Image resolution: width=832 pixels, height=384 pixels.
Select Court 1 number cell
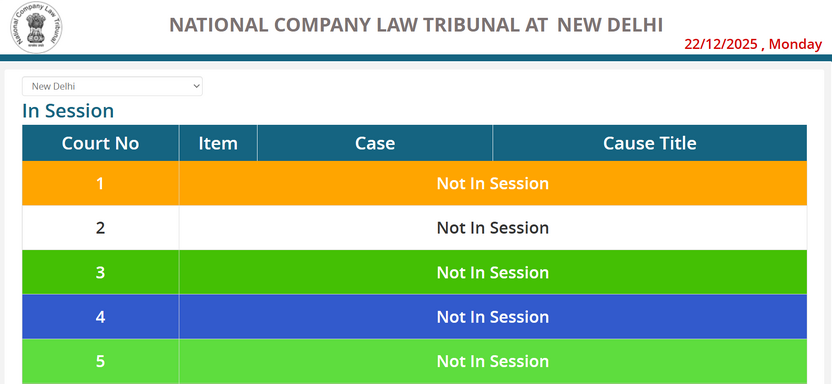click(100, 184)
